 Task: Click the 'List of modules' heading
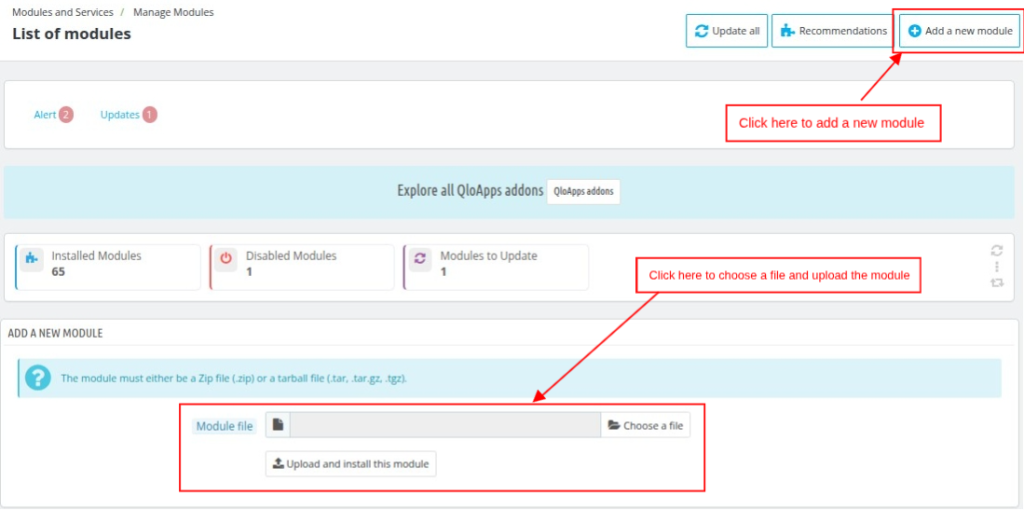[x=72, y=34]
